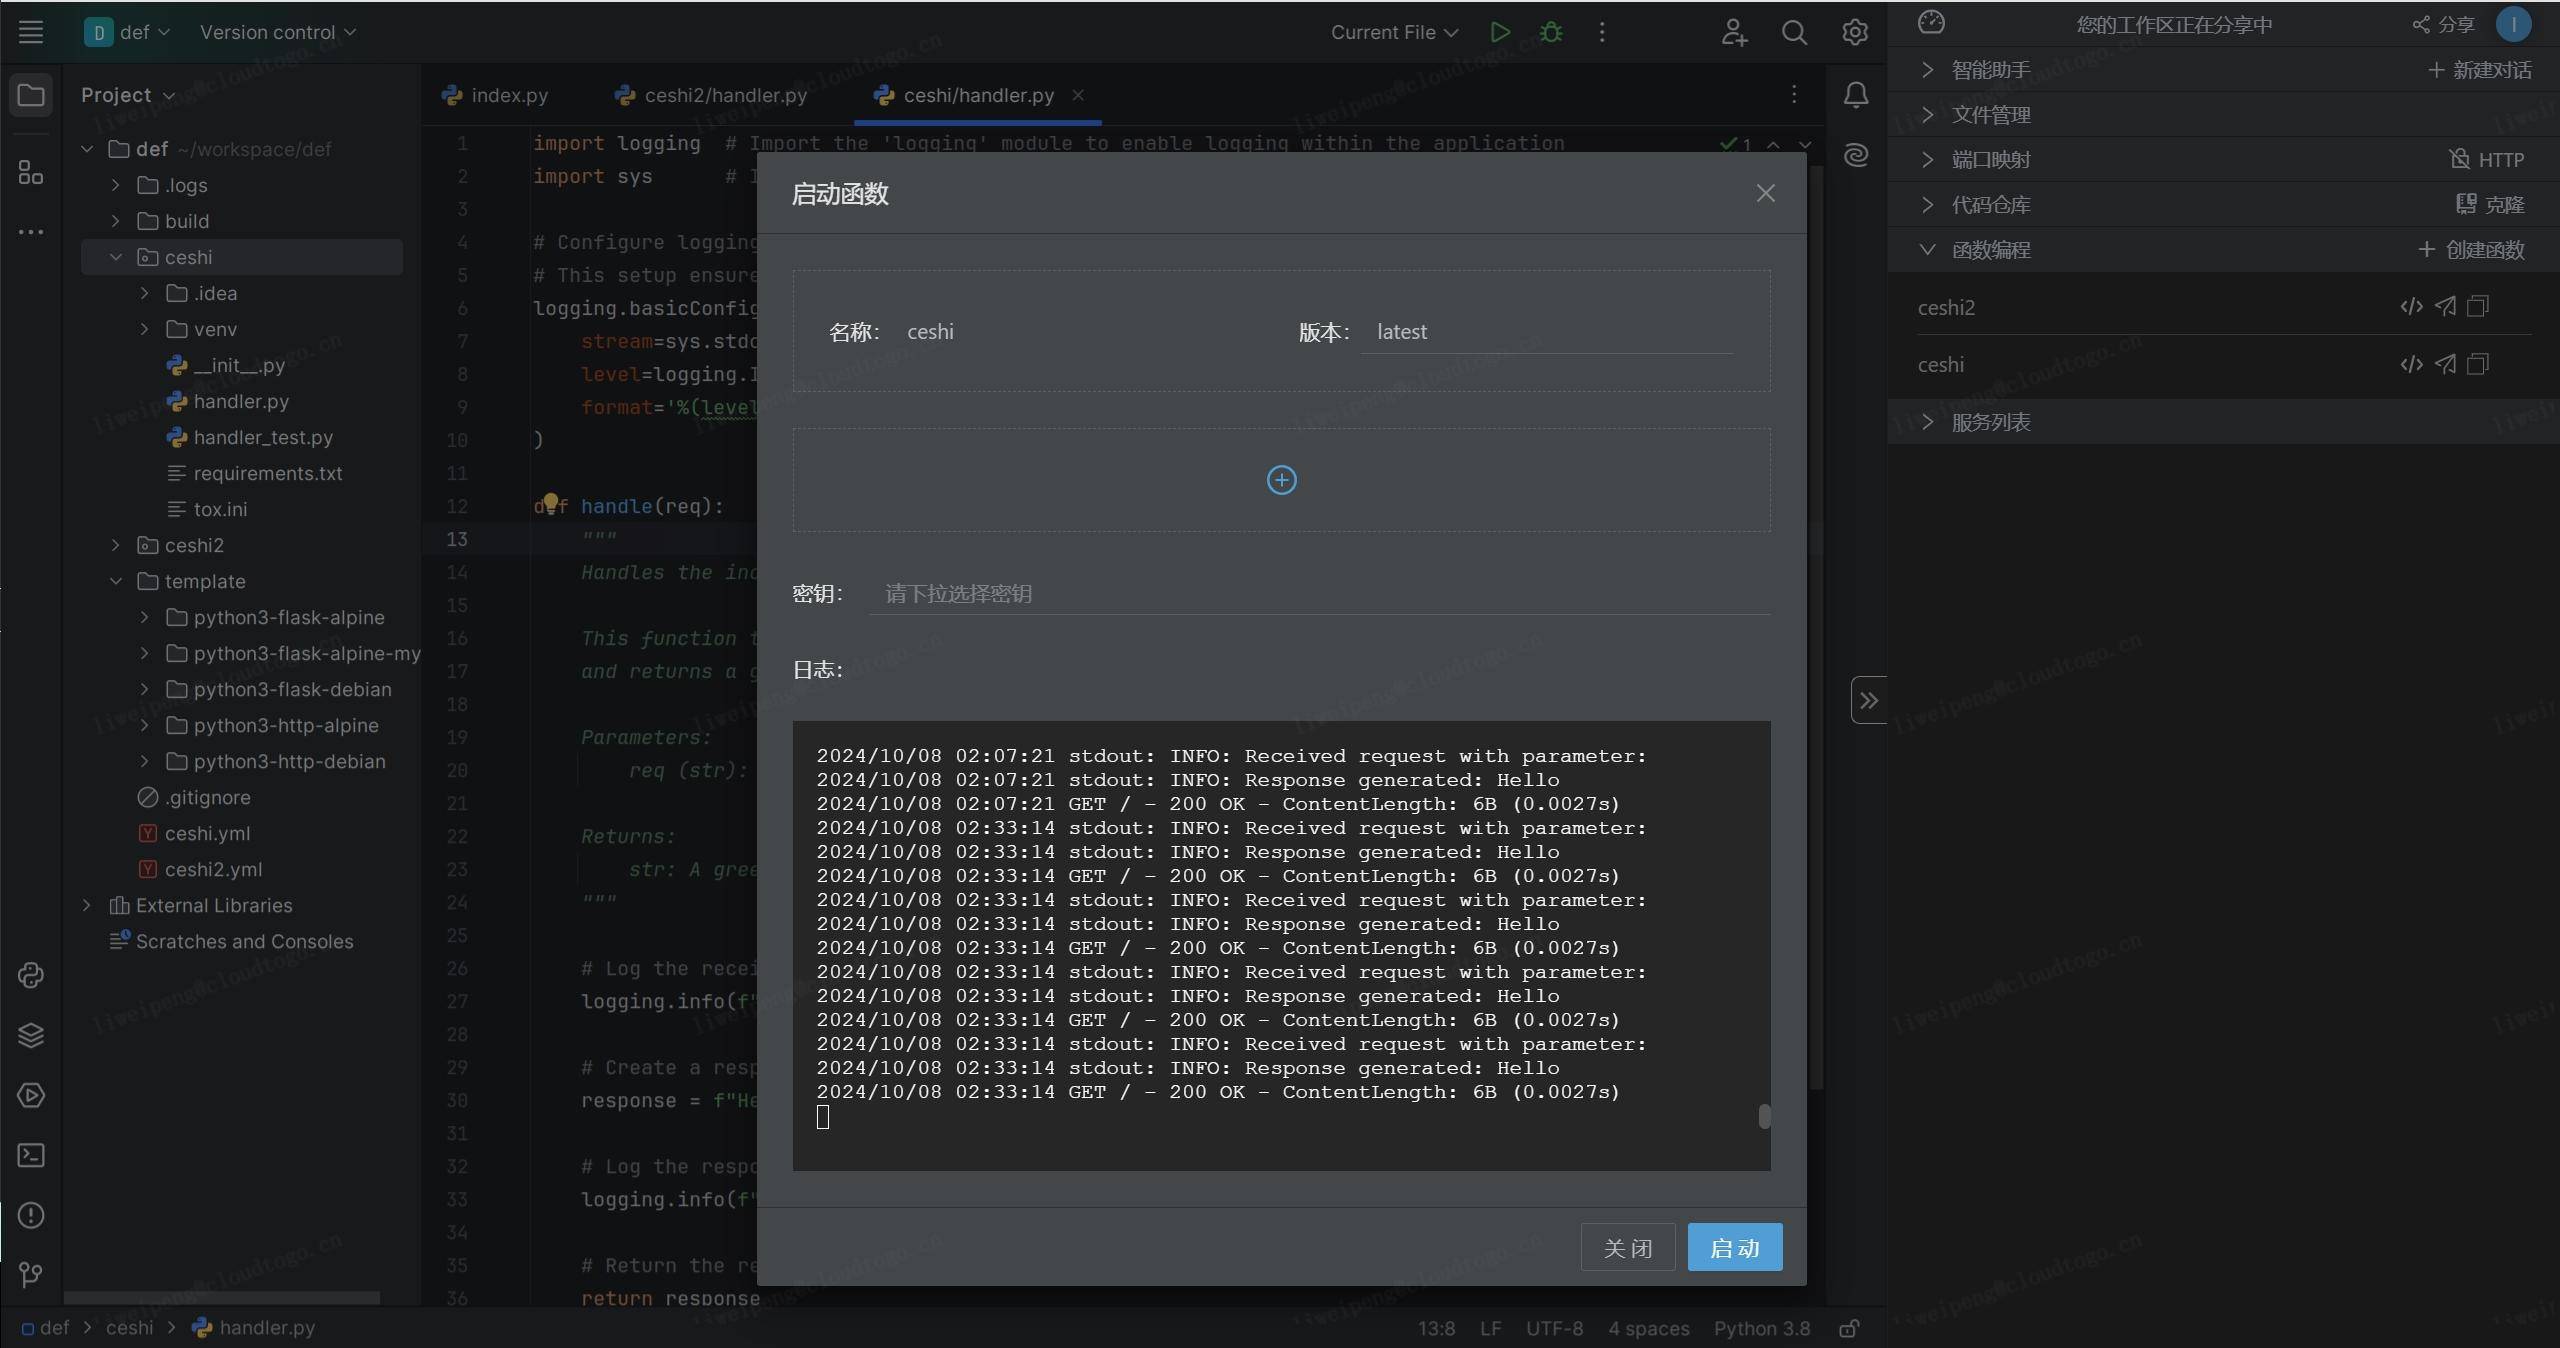This screenshot has height=1348, width=2560.
Task: Click the code icon for ceshi2 function
Action: (x=2411, y=306)
